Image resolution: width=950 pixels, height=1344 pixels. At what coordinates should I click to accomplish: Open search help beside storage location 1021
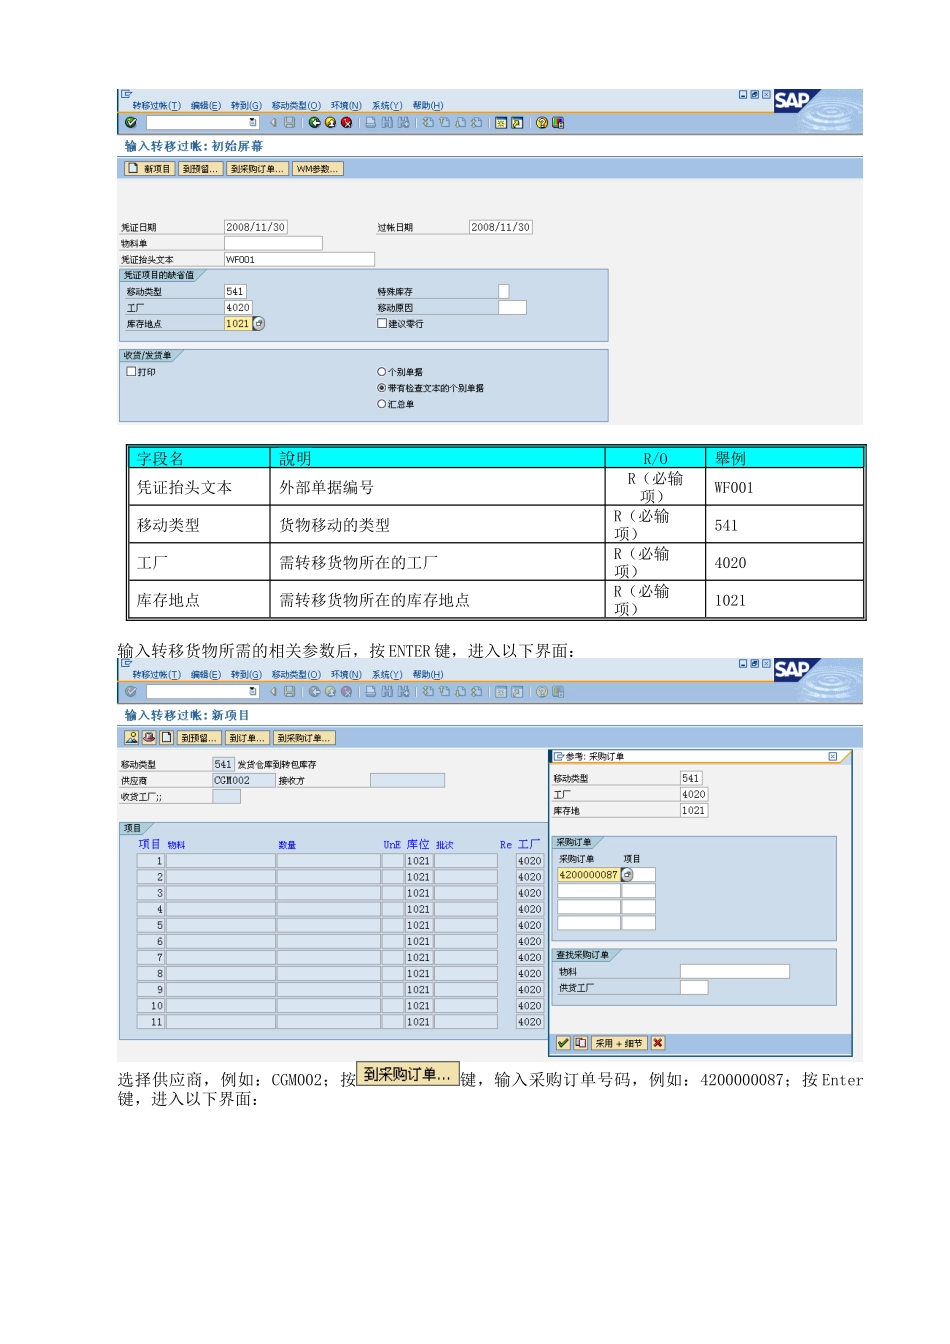coord(259,324)
